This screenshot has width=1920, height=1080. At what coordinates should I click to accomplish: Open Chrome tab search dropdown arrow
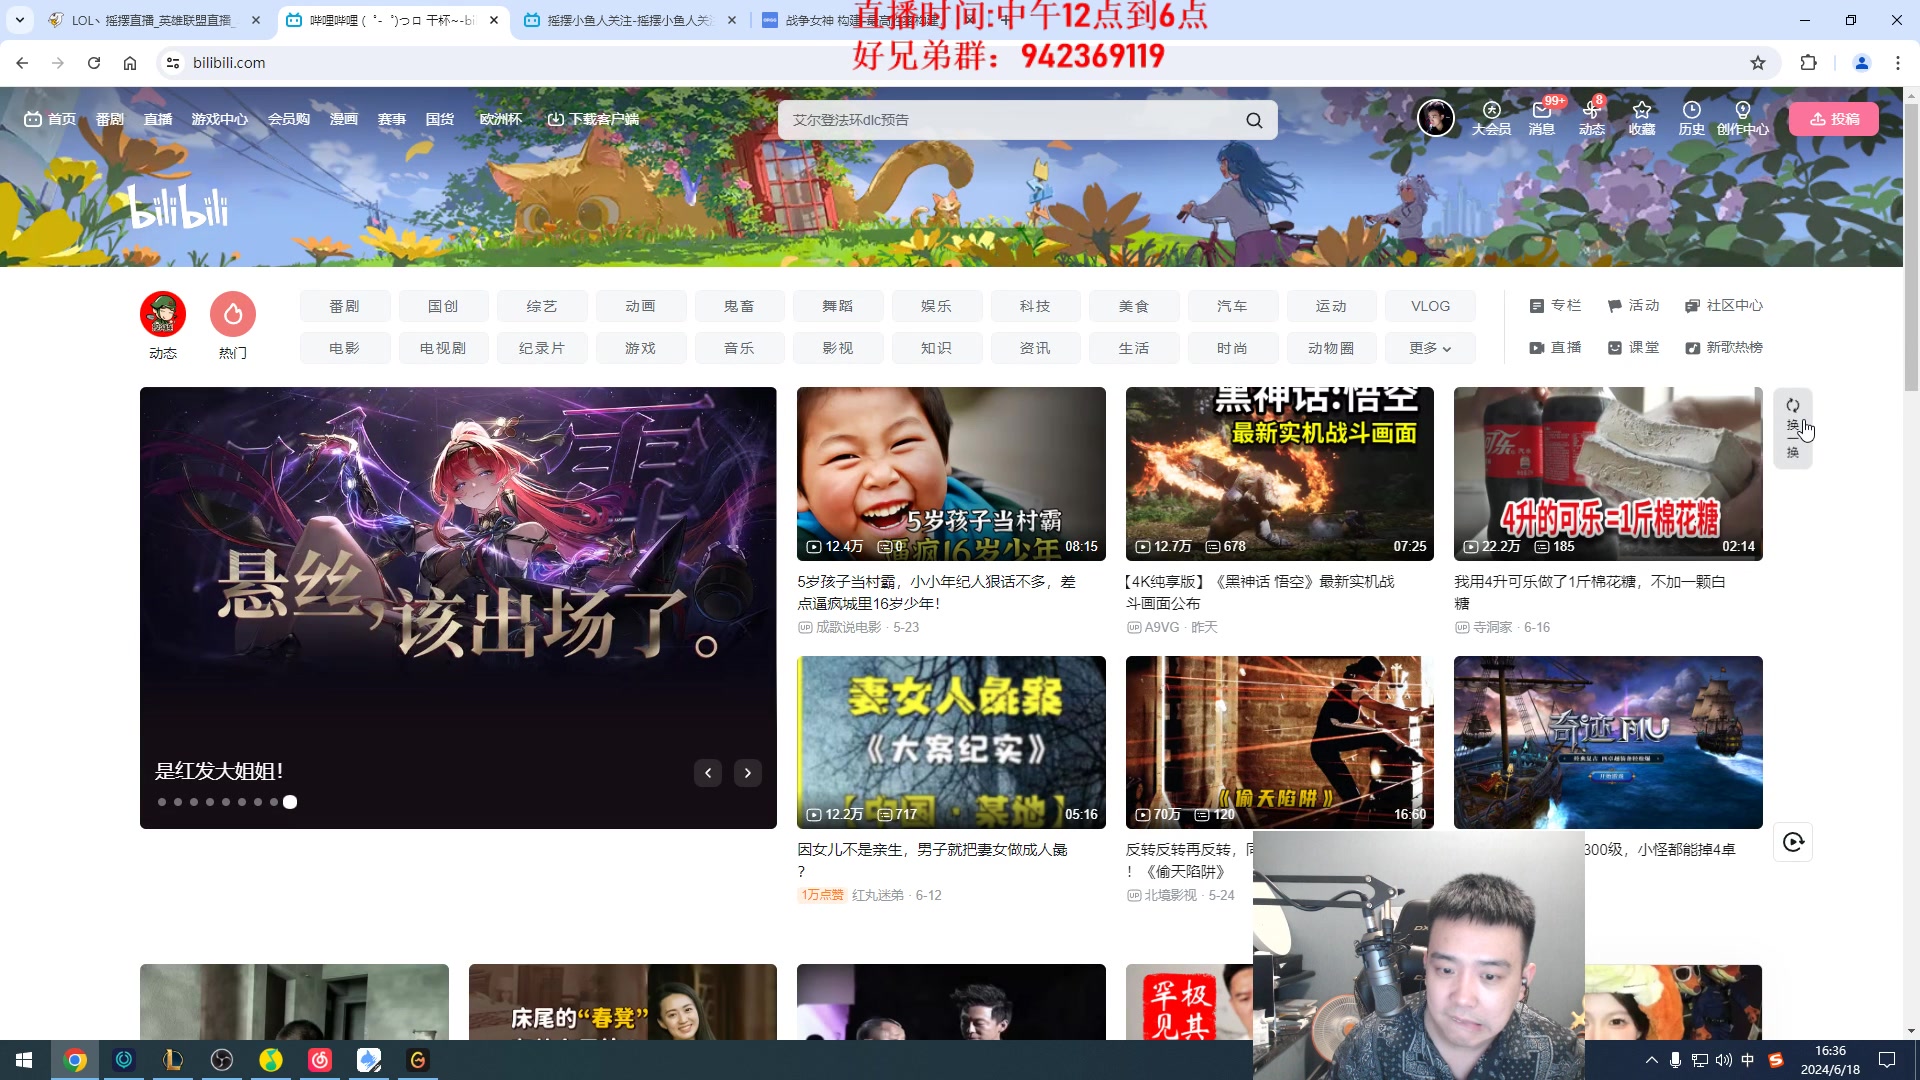(20, 20)
